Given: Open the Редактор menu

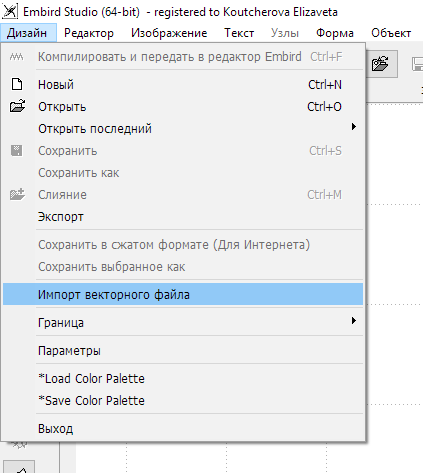Looking at the screenshot, I should pyautogui.click(x=89, y=33).
